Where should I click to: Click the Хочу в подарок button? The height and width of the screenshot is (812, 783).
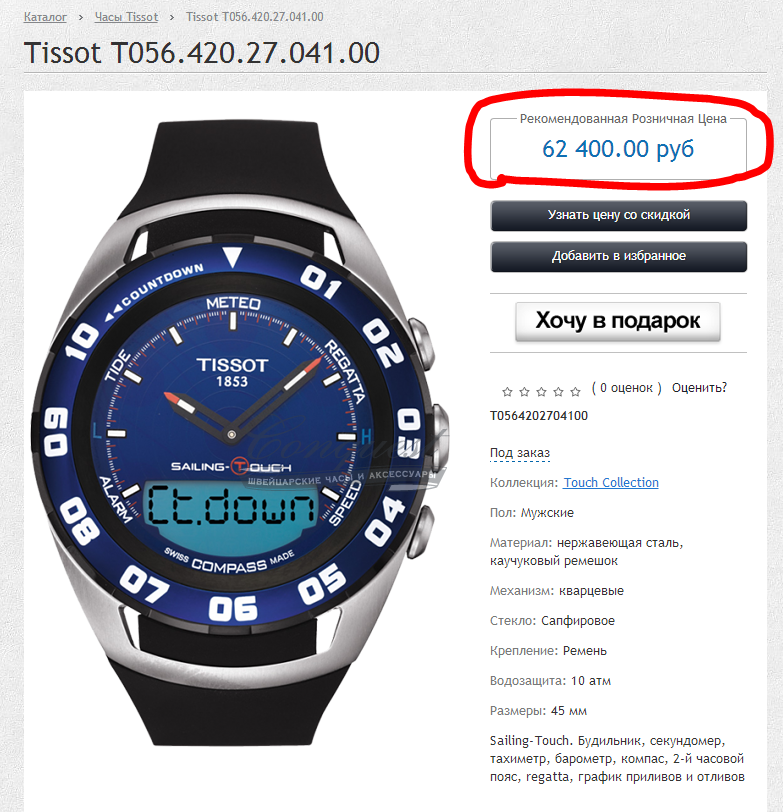(618, 321)
